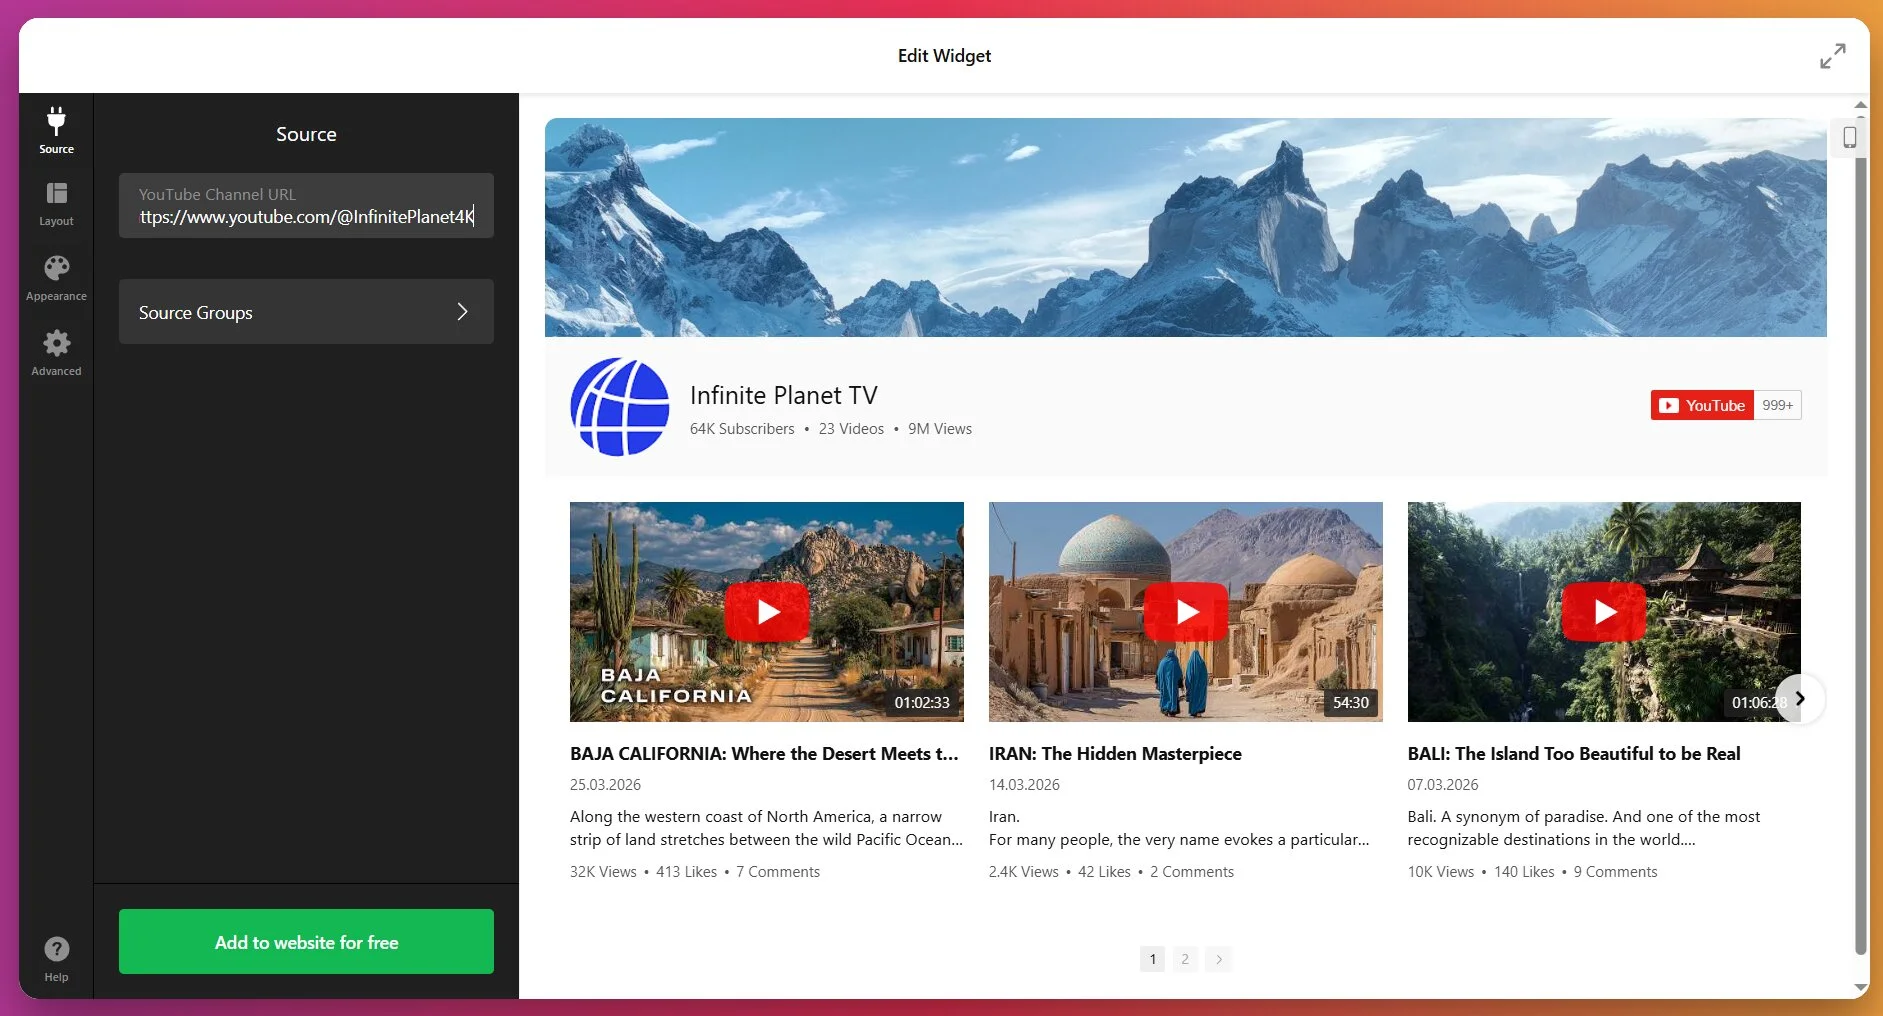Open the Baja California video title link
Screen dimensions: 1883x1016
(x=764, y=754)
